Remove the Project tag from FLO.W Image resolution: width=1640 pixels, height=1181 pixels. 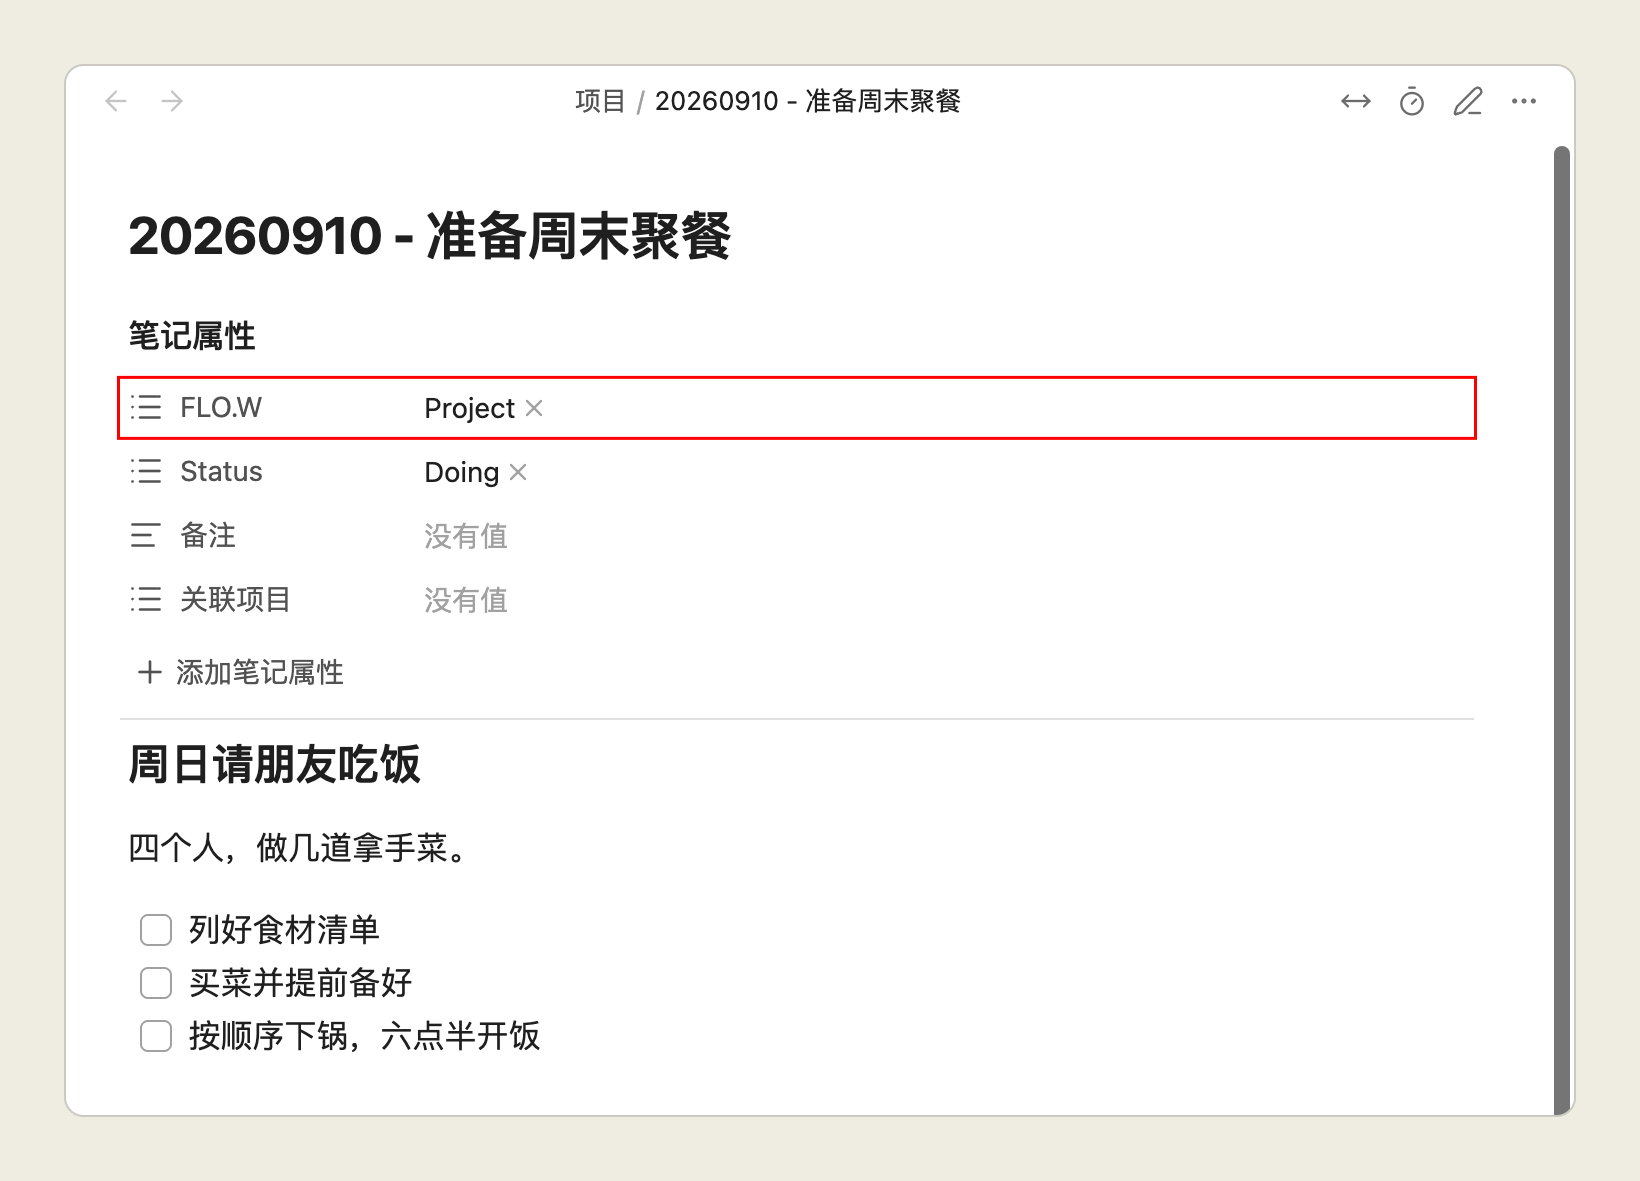534,408
